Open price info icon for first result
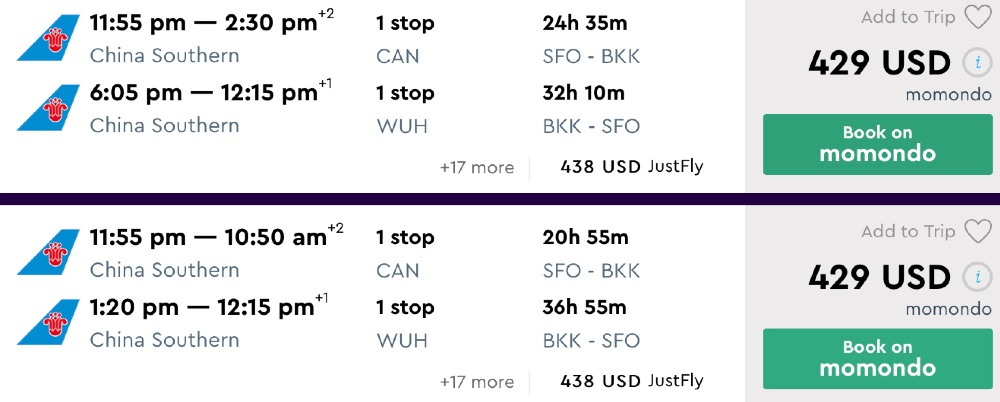 pyautogui.click(x=976, y=63)
